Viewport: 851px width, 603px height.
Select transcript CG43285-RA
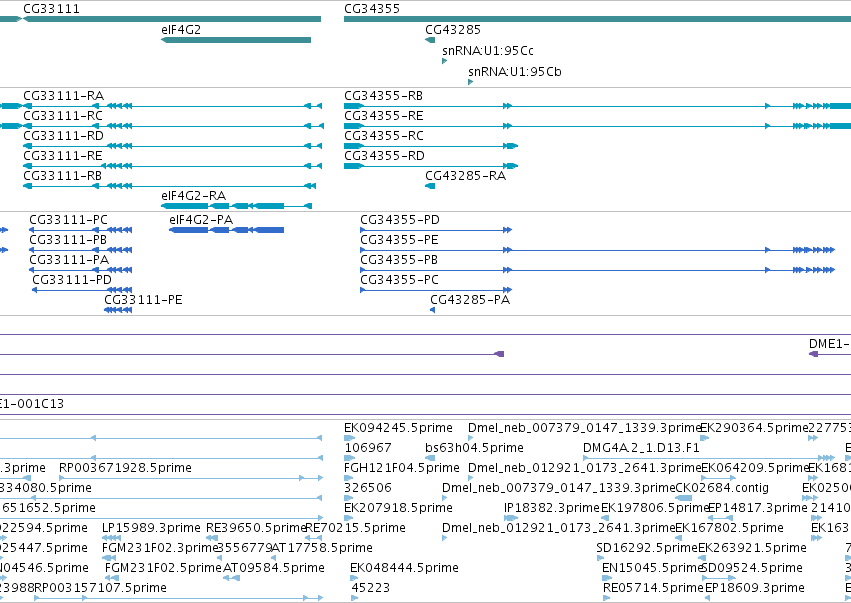(465, 176)
